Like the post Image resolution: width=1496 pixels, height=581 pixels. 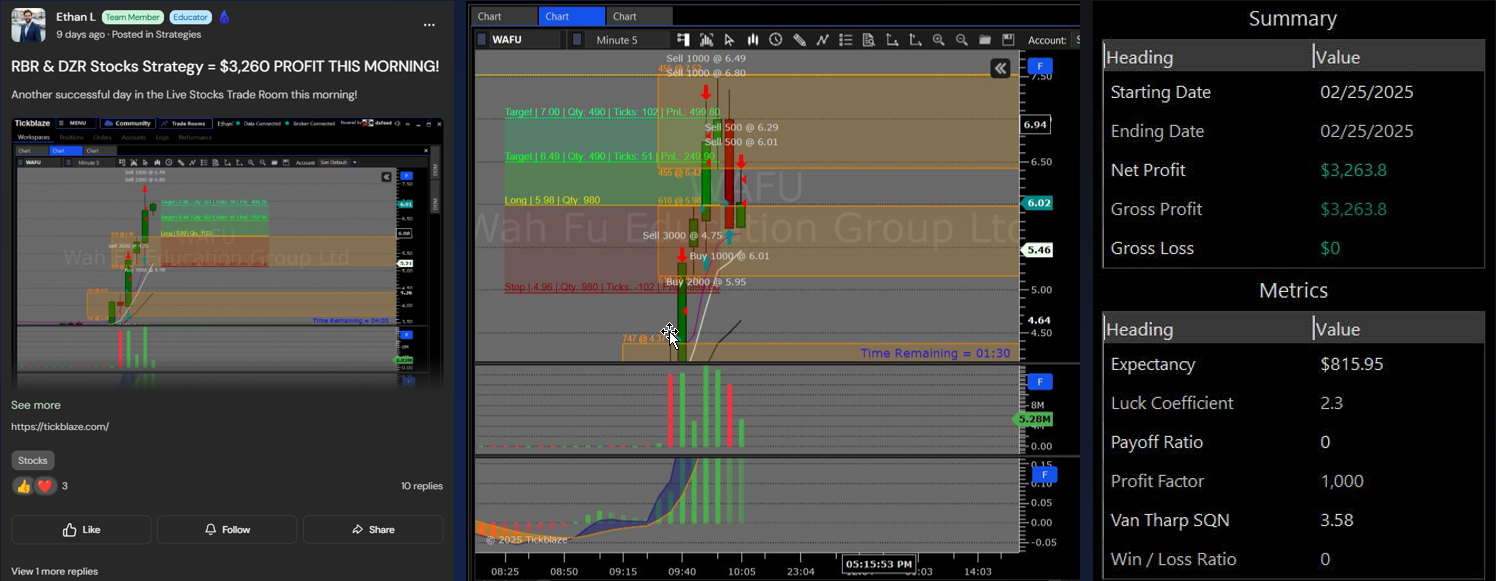[x=81, y=530]
